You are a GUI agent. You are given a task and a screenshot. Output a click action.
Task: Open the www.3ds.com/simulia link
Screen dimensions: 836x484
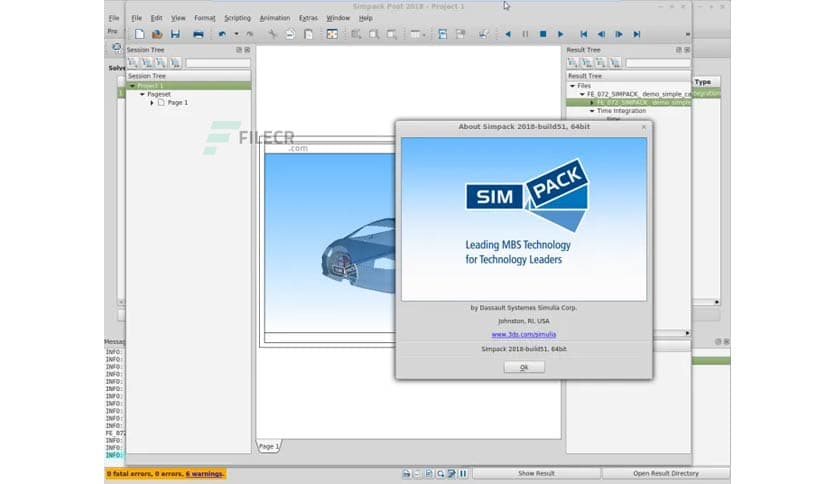[x=524, y=335]
